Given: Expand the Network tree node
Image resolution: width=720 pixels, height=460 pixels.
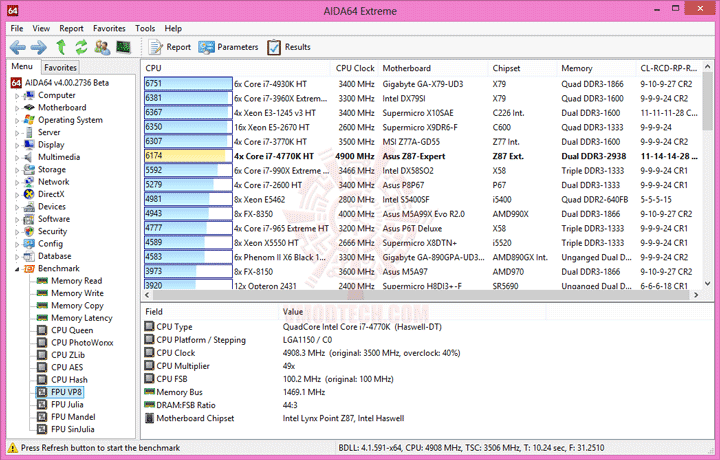Looking at the screenshot, I should pos(17,183).
